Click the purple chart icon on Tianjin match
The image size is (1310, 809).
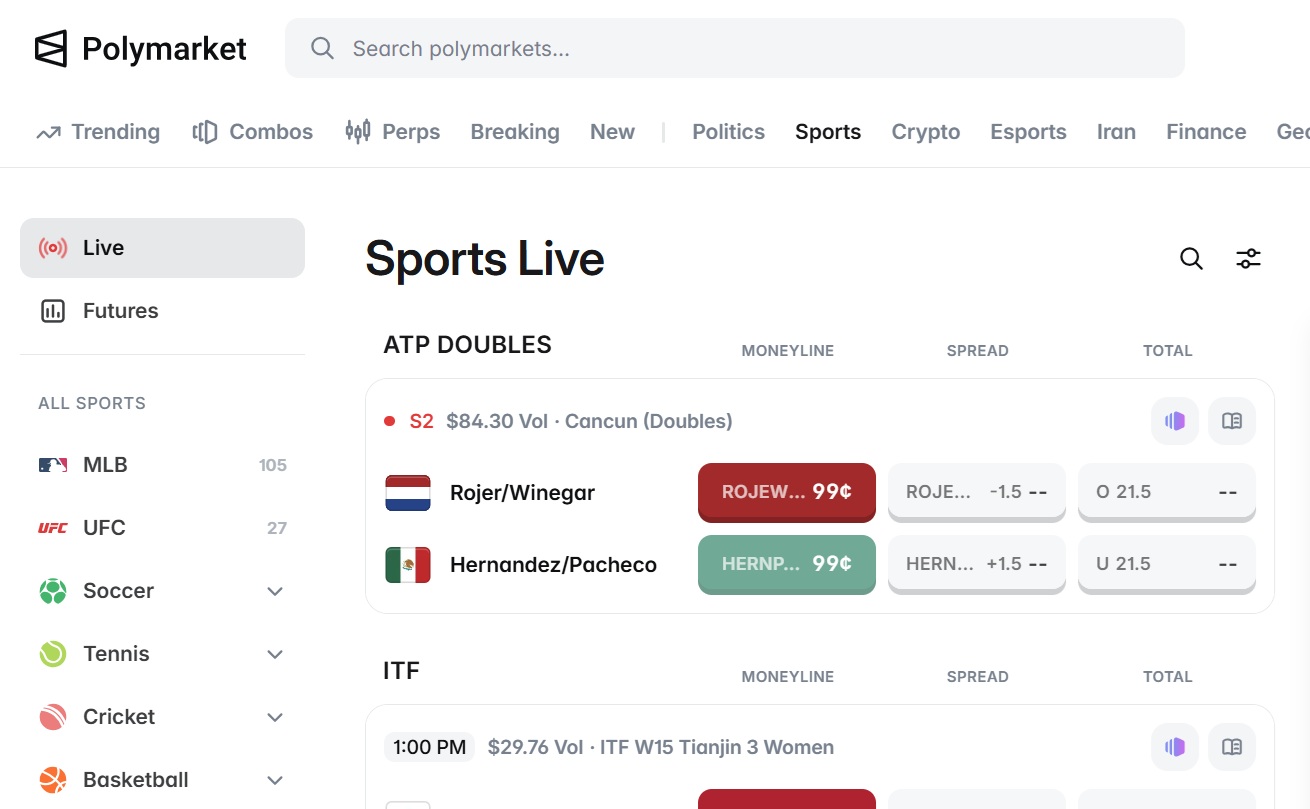coord(1175,747)
